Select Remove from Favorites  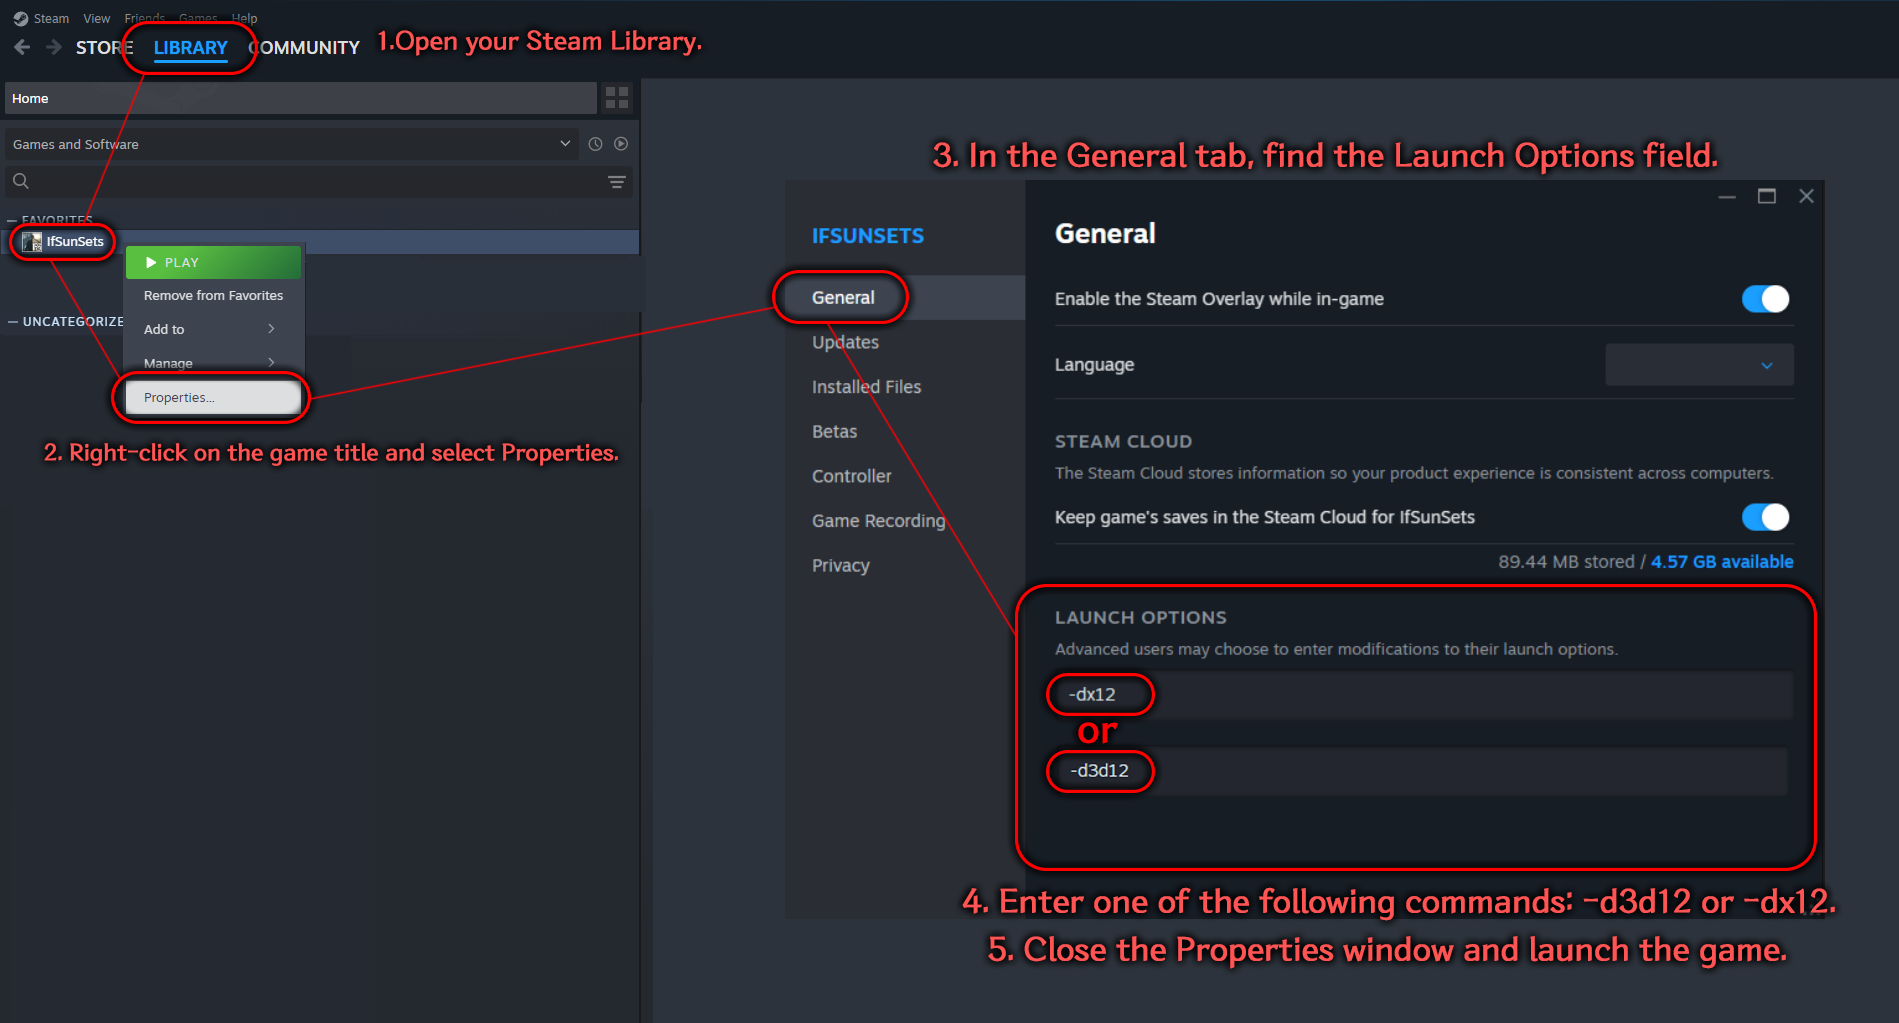click(x=213, y=295)
